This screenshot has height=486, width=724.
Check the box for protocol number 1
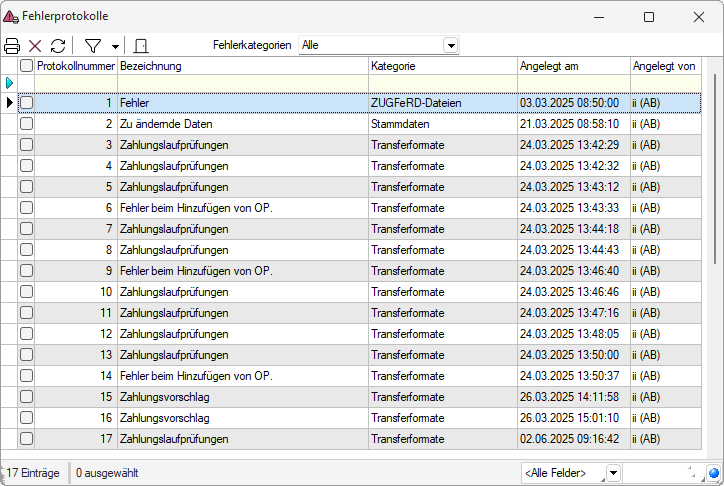(x=27, y=103)
